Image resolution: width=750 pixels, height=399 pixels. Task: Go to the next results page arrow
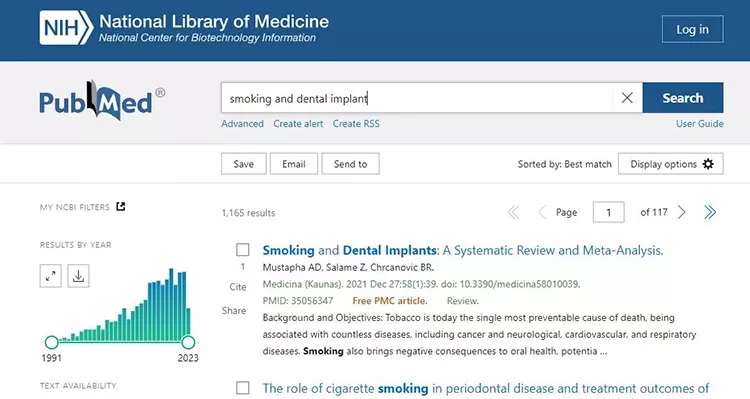(682, 212)
